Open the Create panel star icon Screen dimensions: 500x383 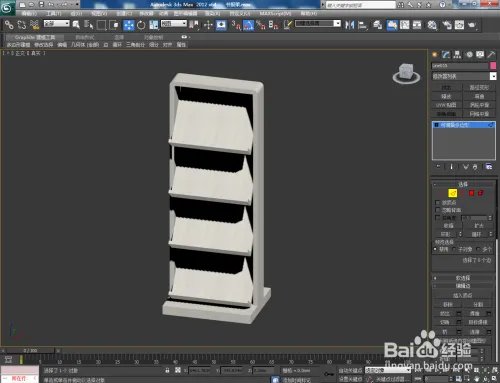(435, 54)
